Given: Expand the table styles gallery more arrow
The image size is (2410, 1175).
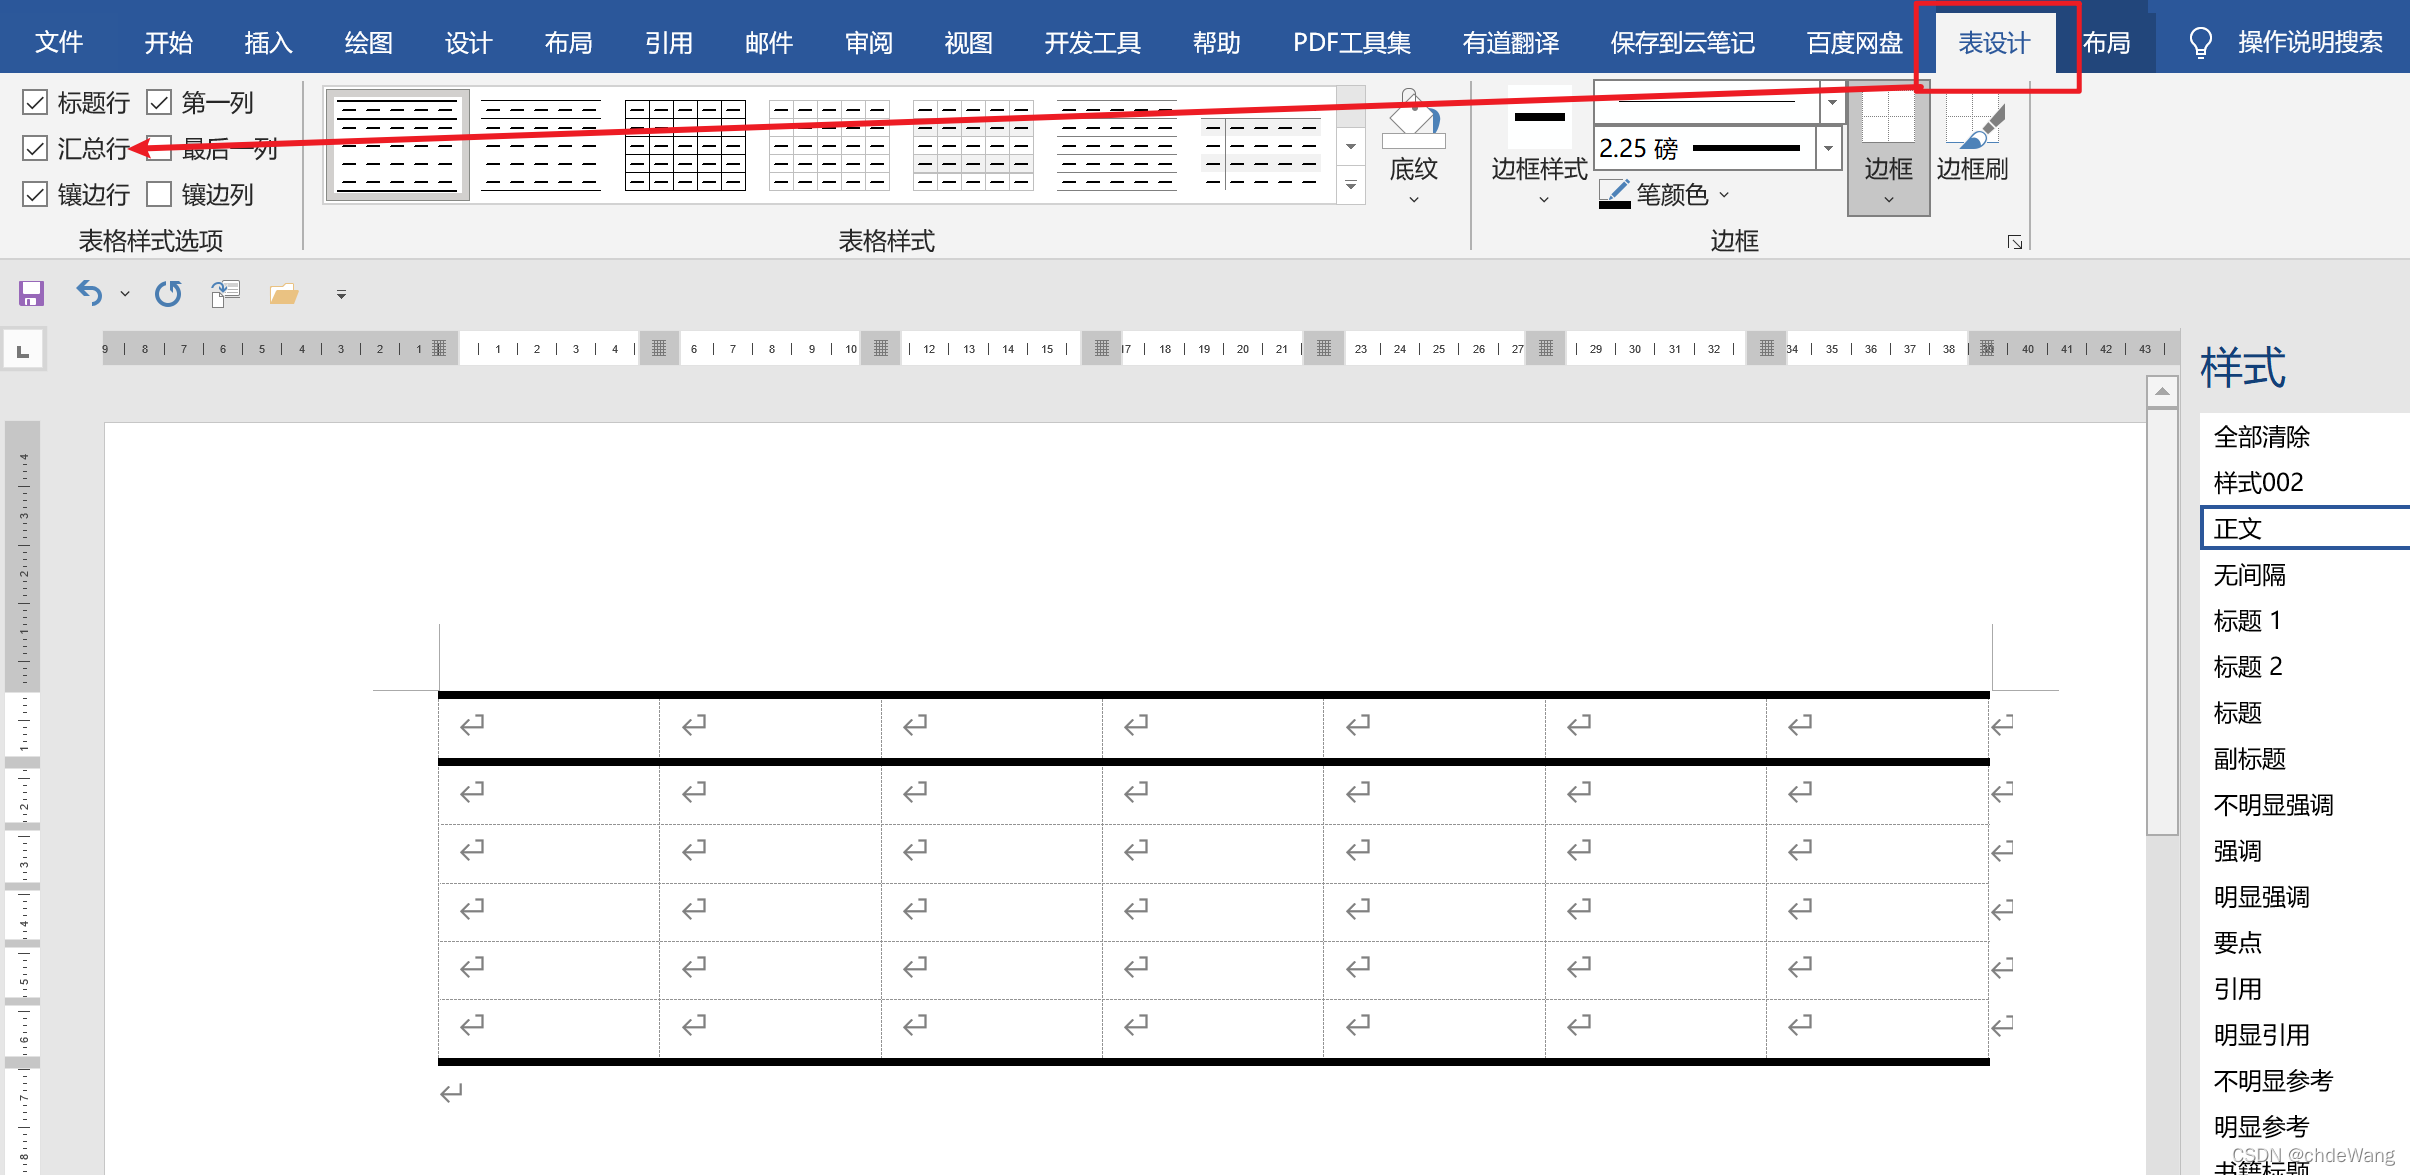Looking at the screenshot, I should click(x=1351, y=186).
